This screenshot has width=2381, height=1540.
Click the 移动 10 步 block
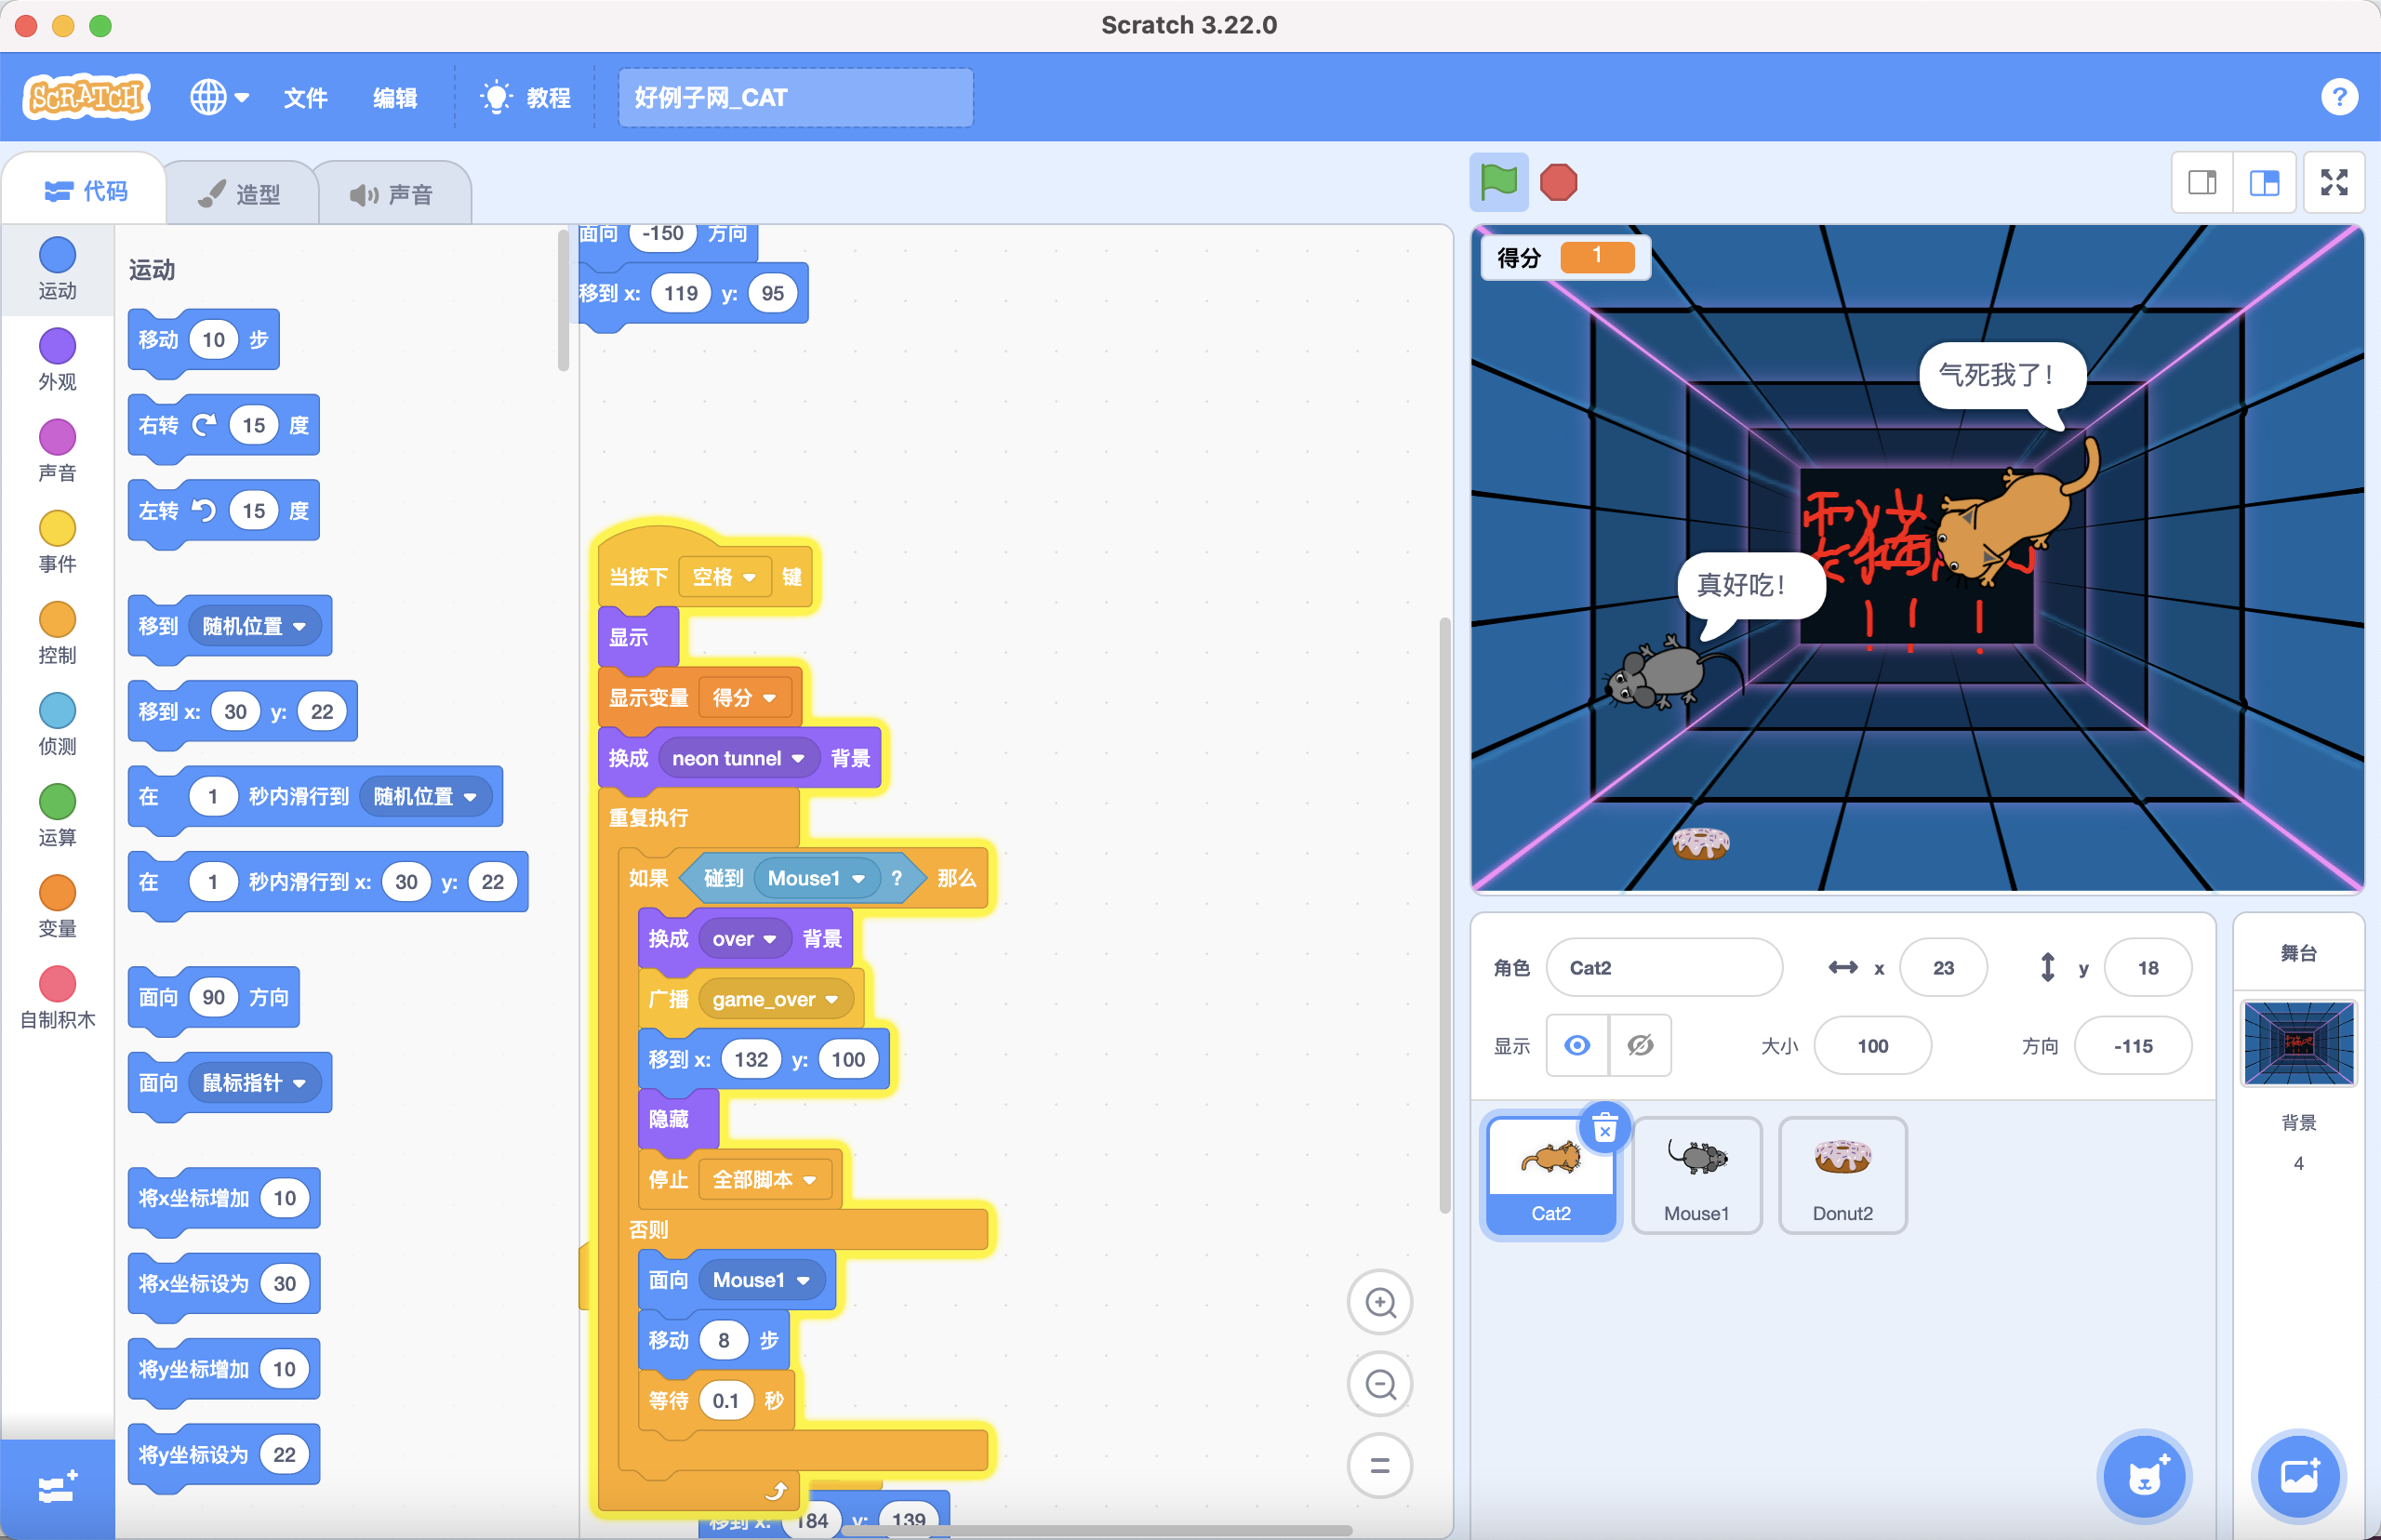pyautogui.click(x=203, y=340)
